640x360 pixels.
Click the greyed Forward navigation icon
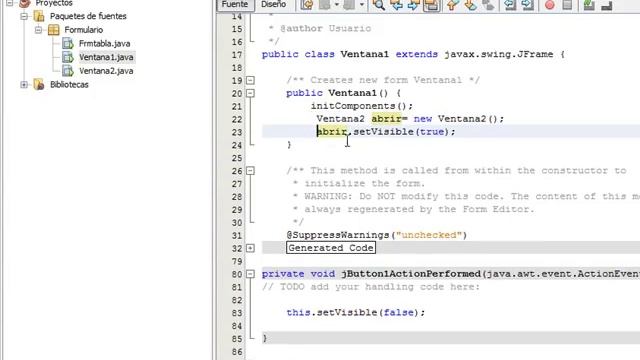coord(349,5)
